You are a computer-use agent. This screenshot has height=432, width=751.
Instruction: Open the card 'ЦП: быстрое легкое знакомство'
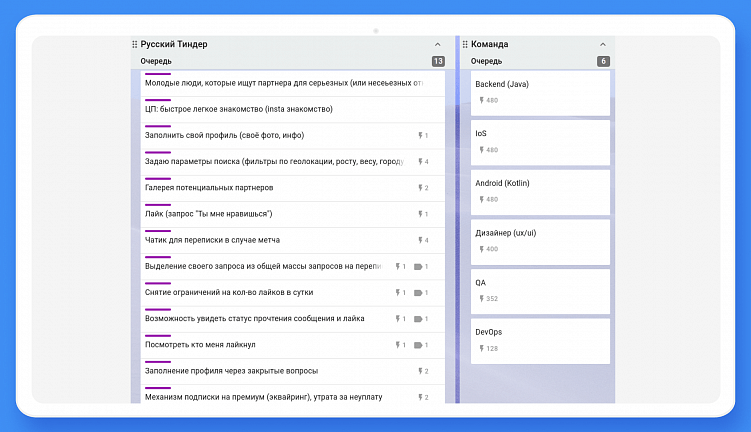293,110
